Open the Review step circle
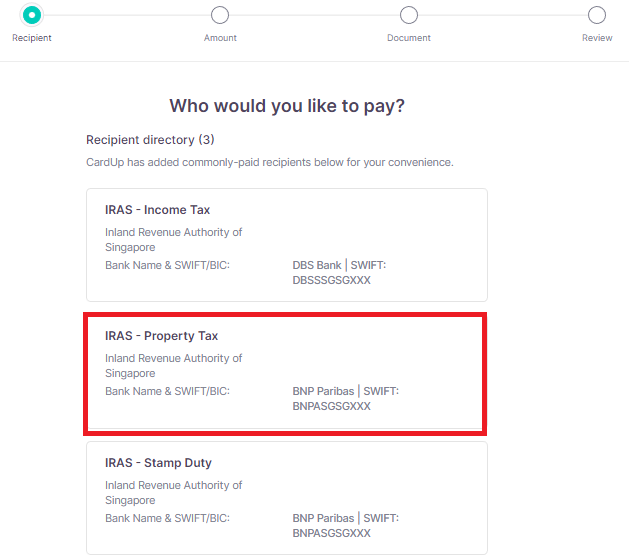This screenshot has height=559, width=630. click(597, 14)
